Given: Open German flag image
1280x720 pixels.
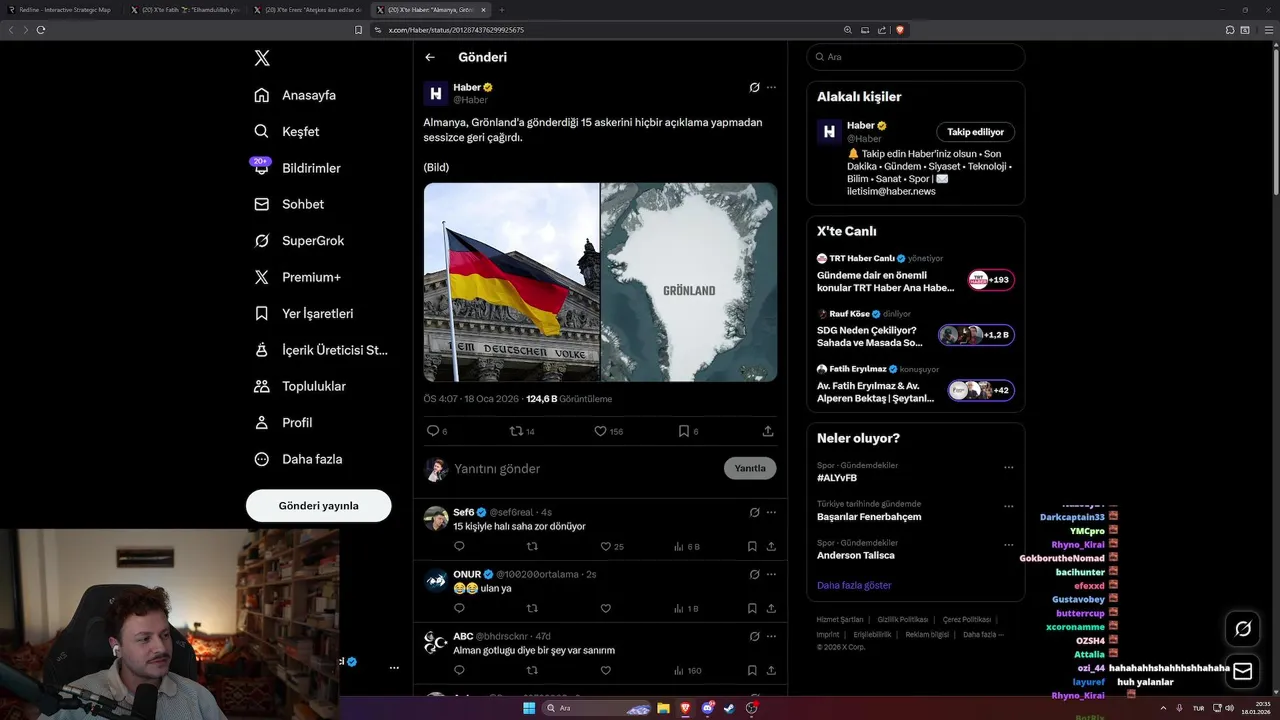Looking at the screenshot, I should (x=511, y=282).
